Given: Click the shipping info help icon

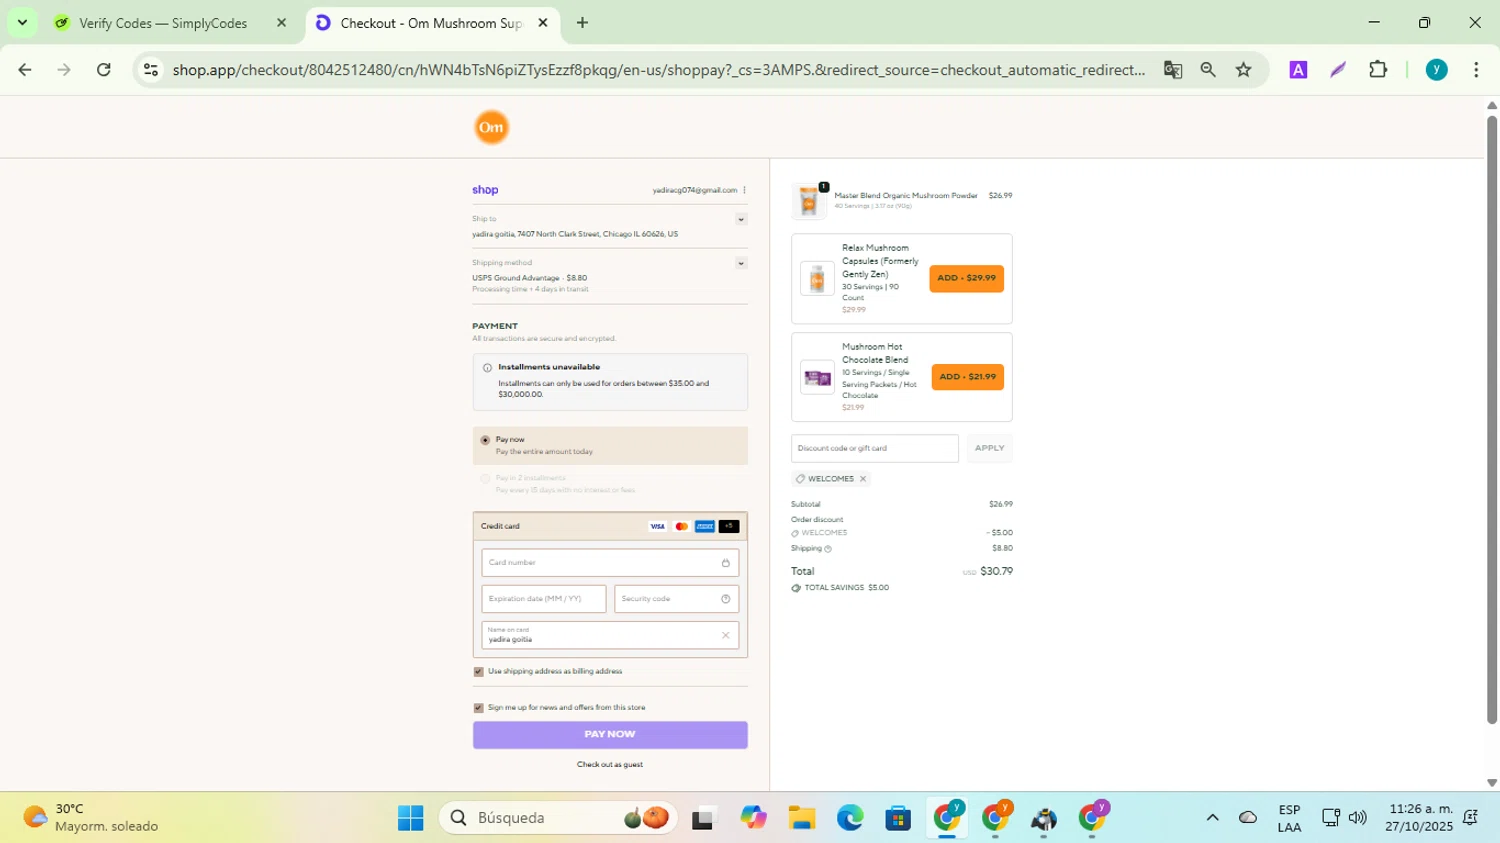Looking at the screenshot, I should 828,549.
